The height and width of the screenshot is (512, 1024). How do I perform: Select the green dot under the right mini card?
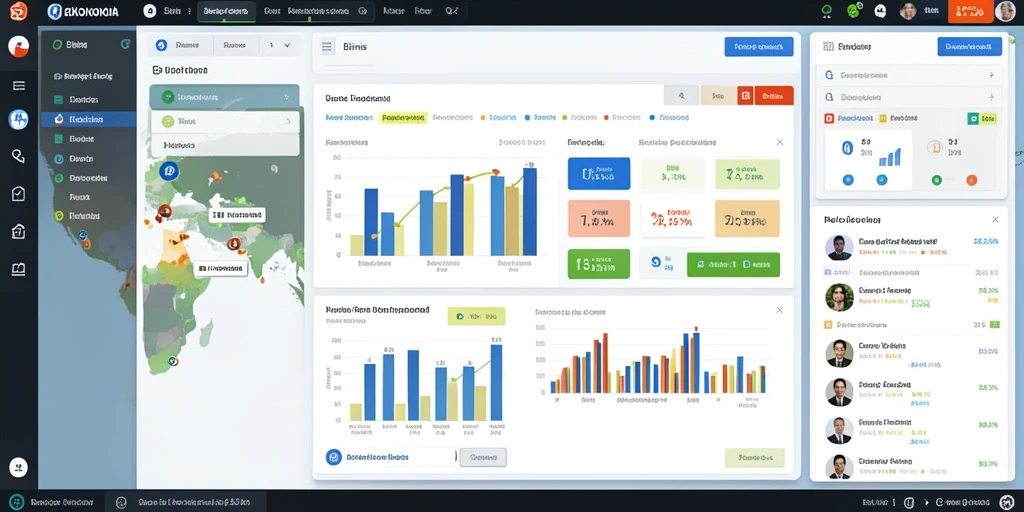(x=936, y=179)
